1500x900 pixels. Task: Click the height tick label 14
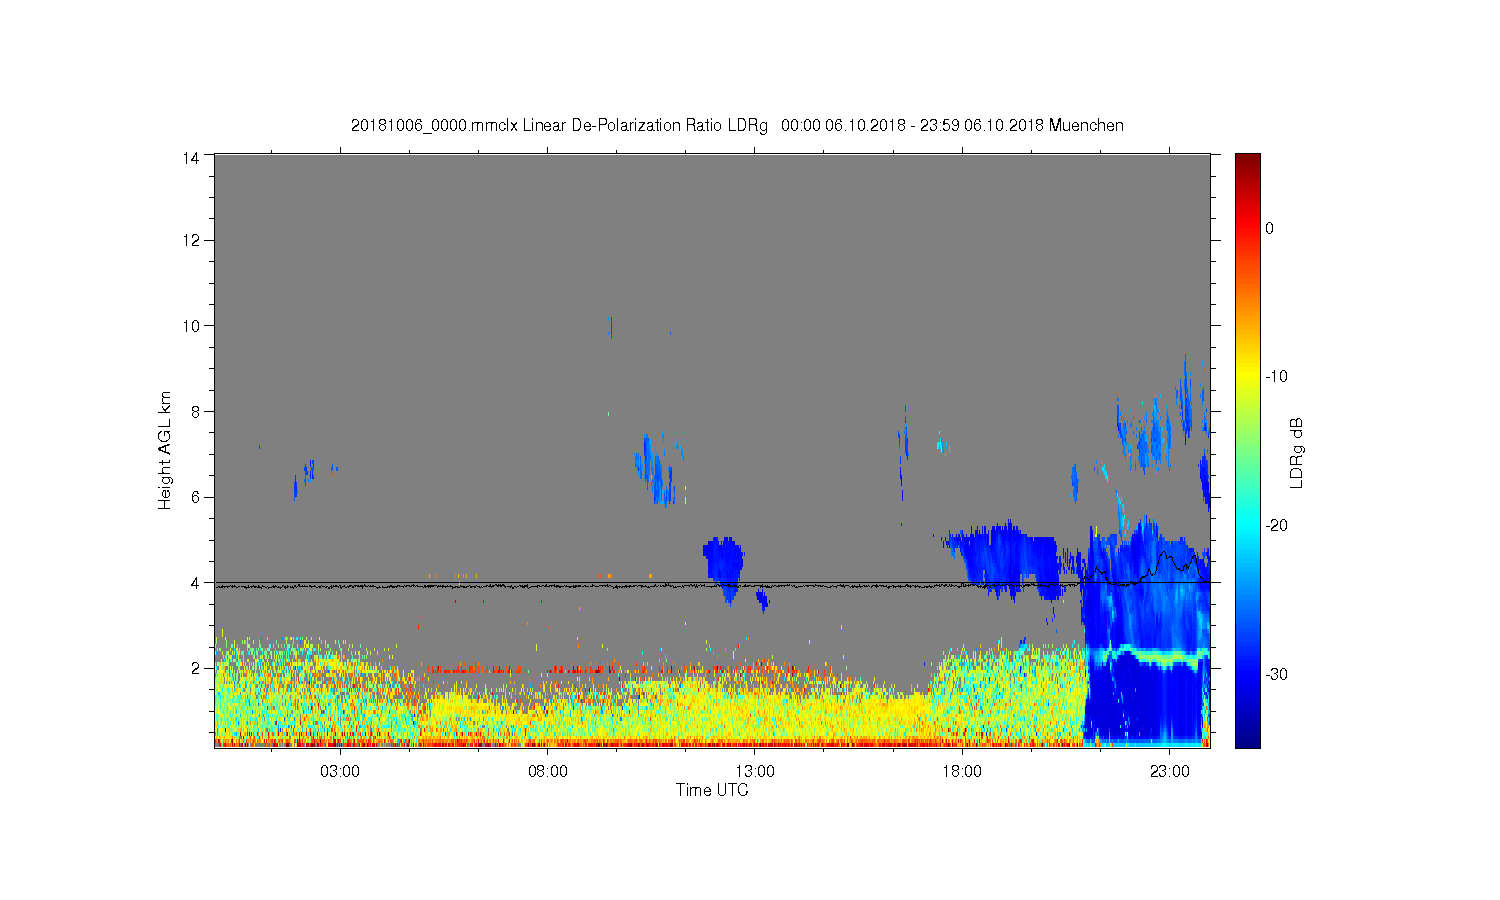click(191, 157)
